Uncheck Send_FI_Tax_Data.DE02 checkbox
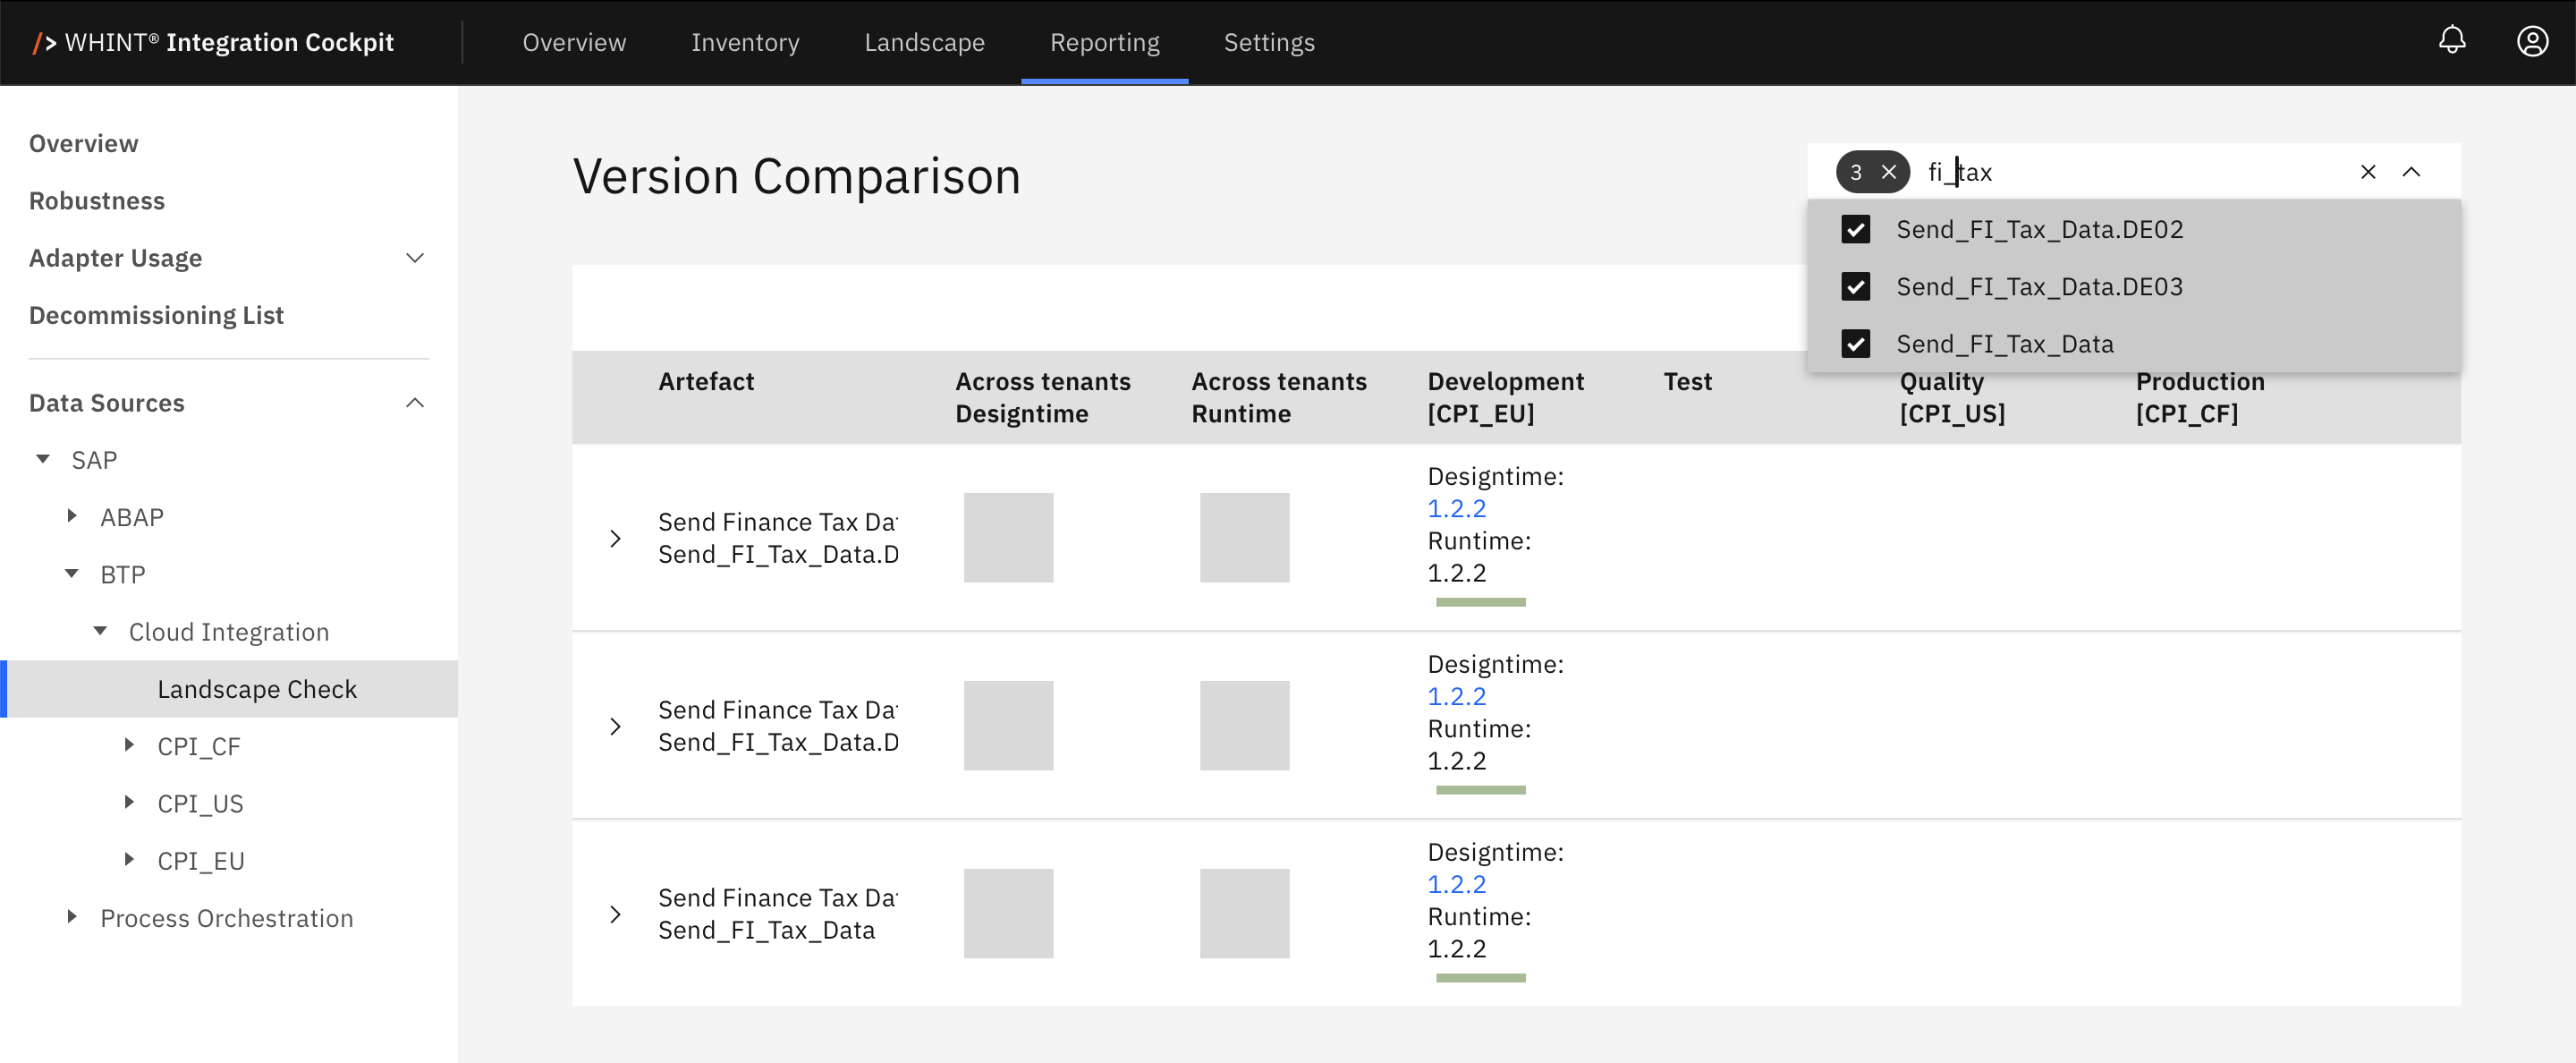This screenshot has width=2576, height=1063. pyautogui.click(x=1855, y=229)
